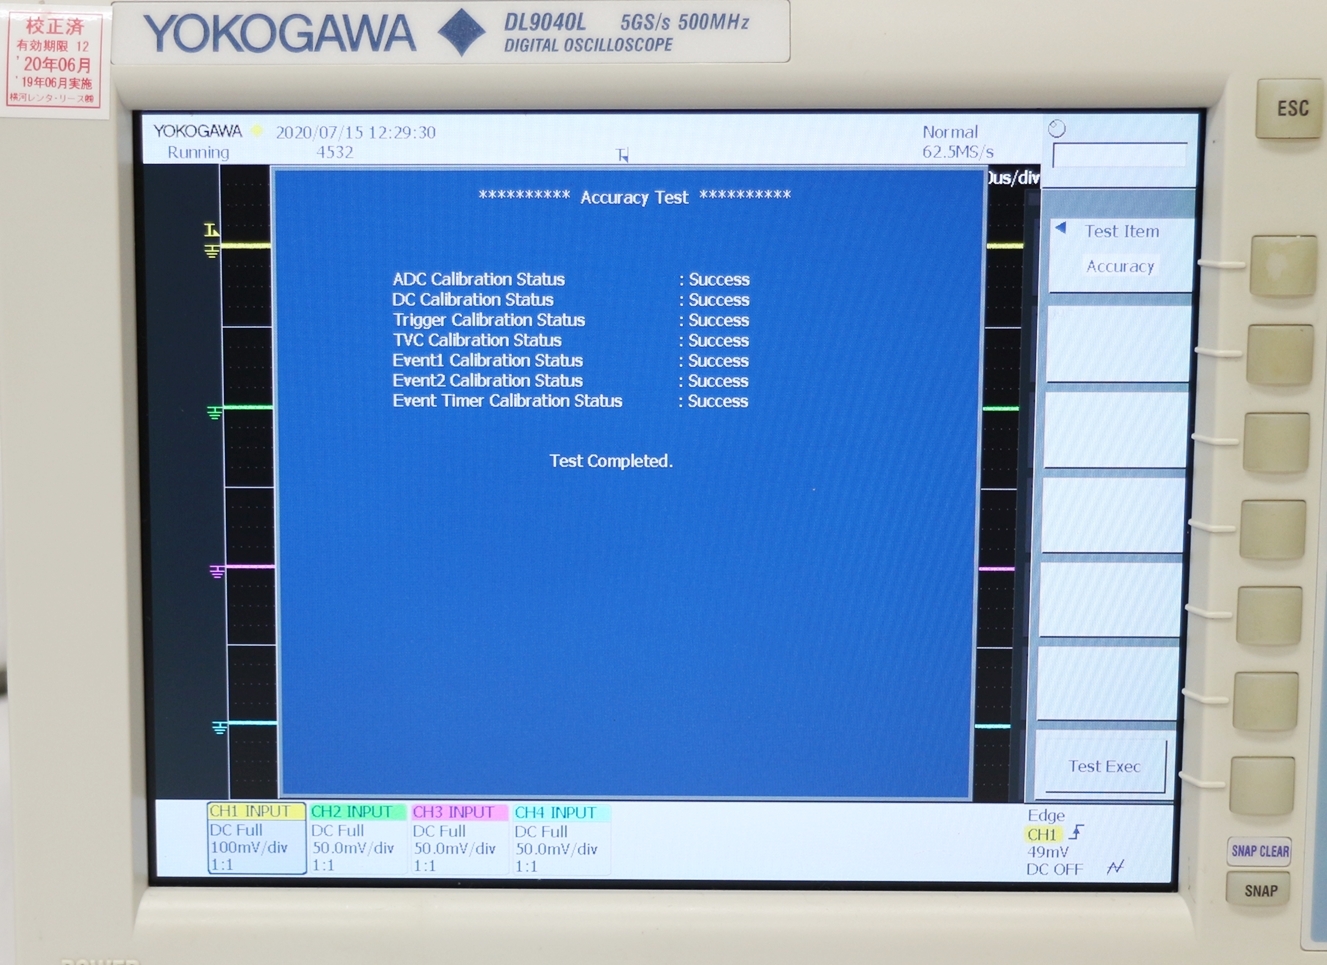Click the 49mV trigger level value
Screen dimensions: 1327x965
1048,852
